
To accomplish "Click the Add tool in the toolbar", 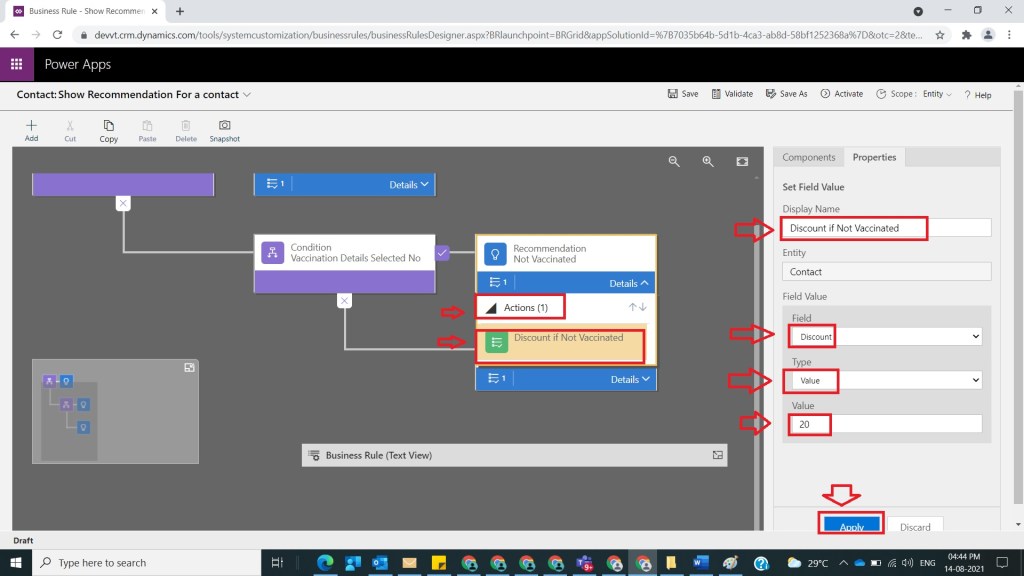I will 31,130.
